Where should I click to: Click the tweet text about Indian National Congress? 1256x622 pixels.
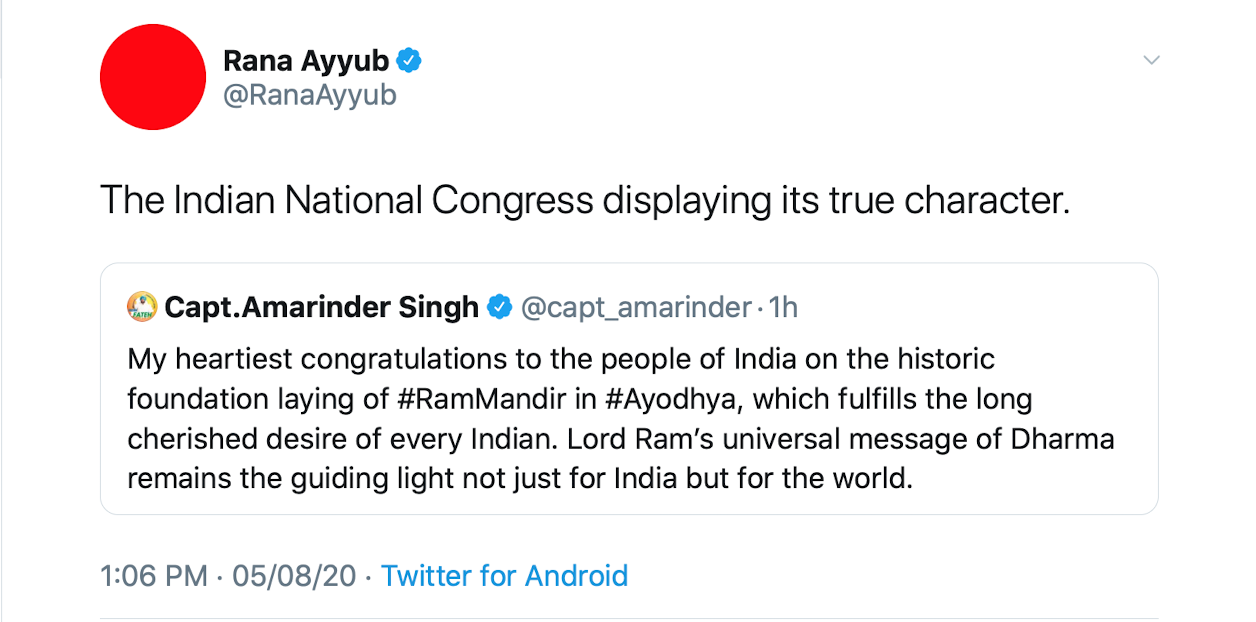tap(585, 201)
